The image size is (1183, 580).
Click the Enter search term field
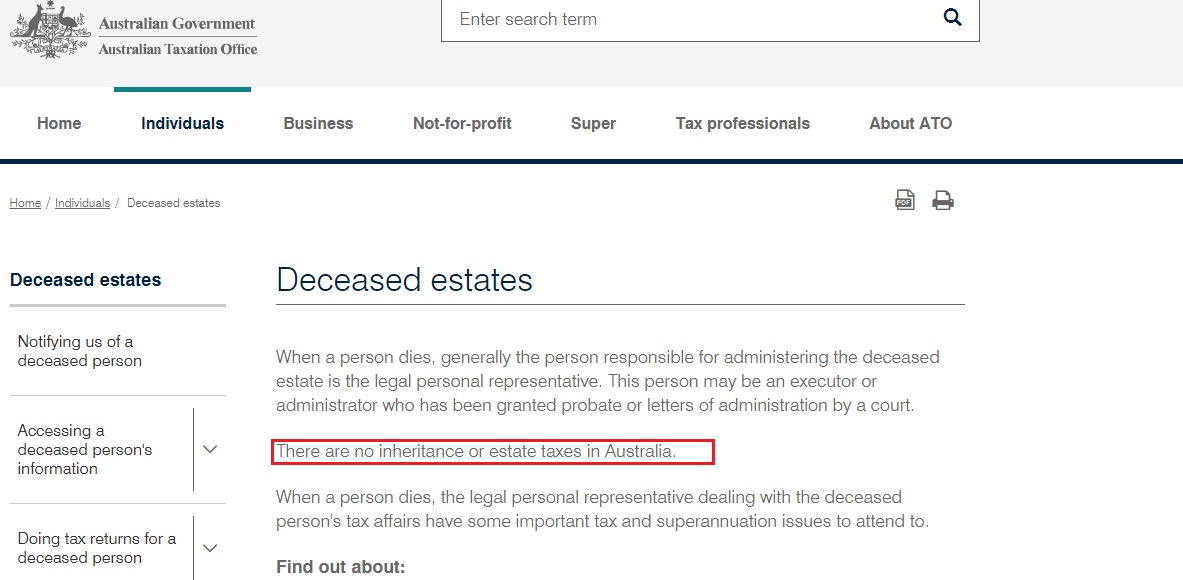[x=690, y=19]
